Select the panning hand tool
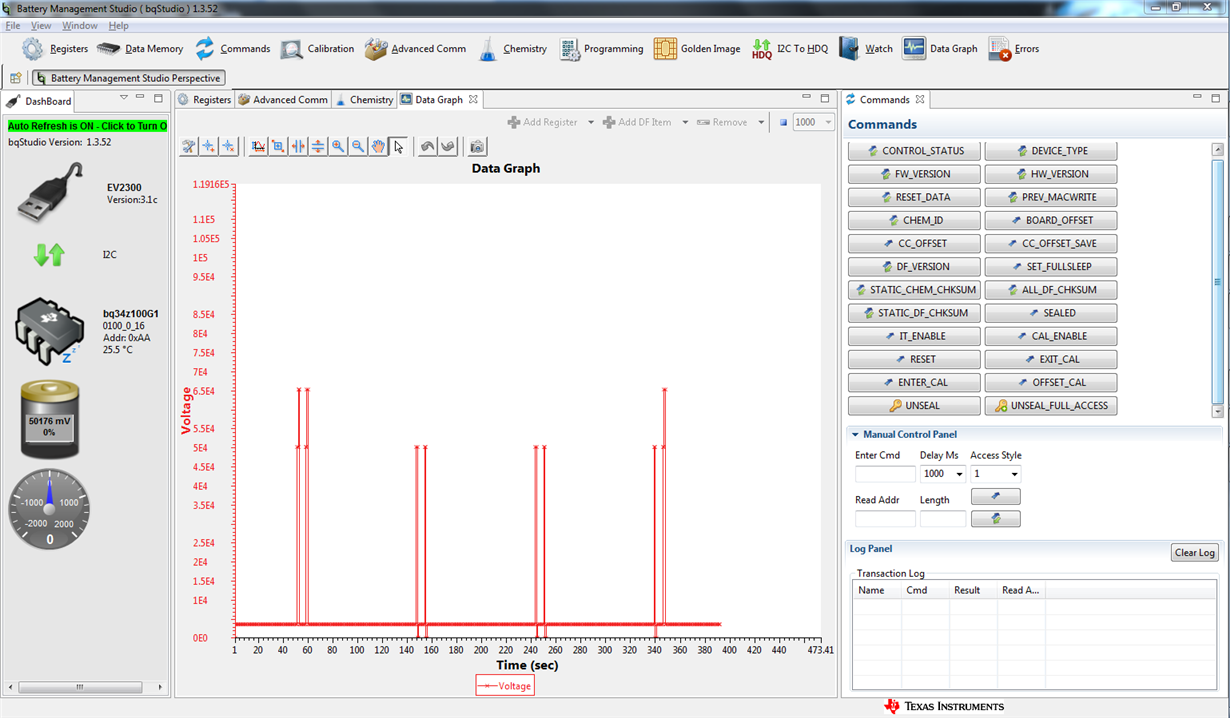1230x718 pixels. tap(378, 146)
